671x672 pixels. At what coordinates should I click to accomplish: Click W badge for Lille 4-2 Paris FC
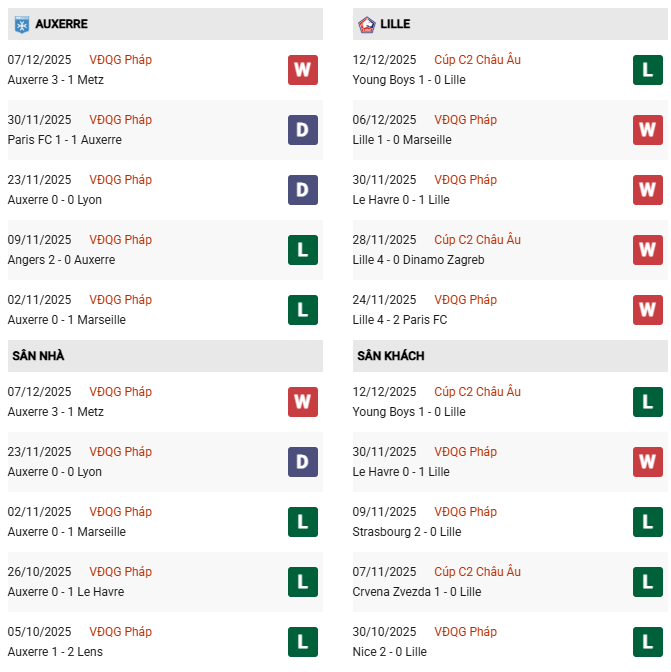pyautogui.click(x=647, y=310)
